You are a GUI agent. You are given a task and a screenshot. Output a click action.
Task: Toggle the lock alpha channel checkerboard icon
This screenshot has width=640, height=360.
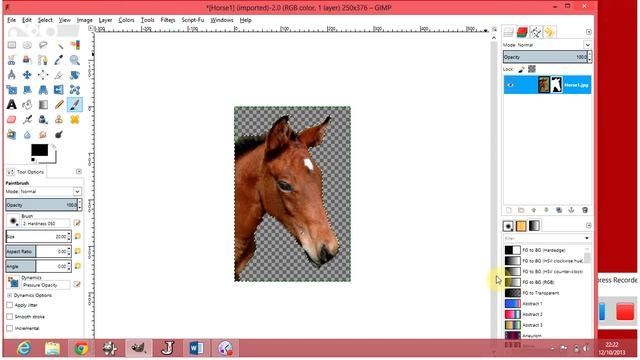coord(531,69)
